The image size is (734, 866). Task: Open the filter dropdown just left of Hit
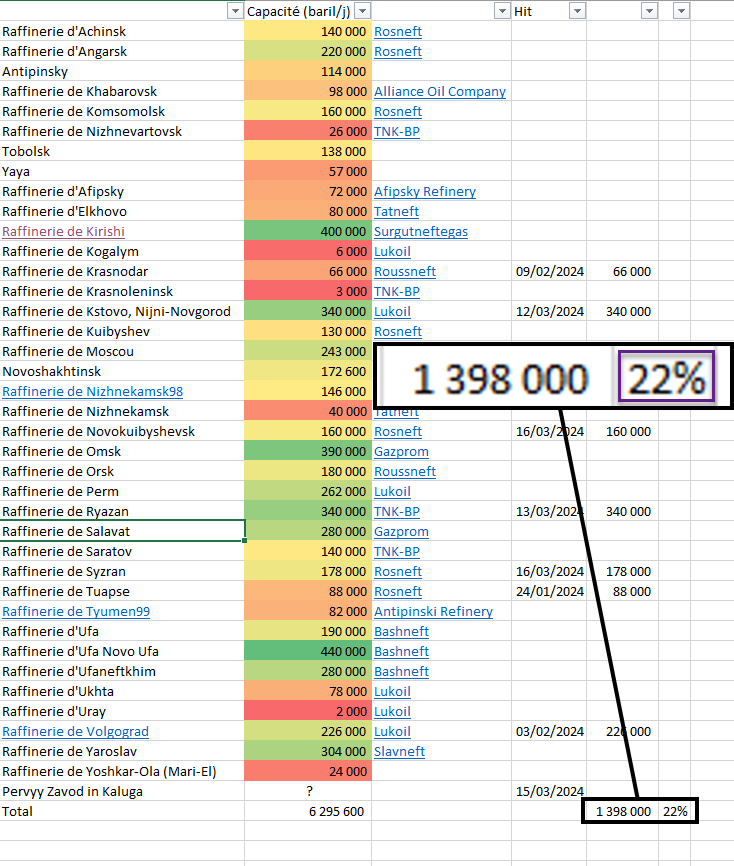(x=500, y=10)
